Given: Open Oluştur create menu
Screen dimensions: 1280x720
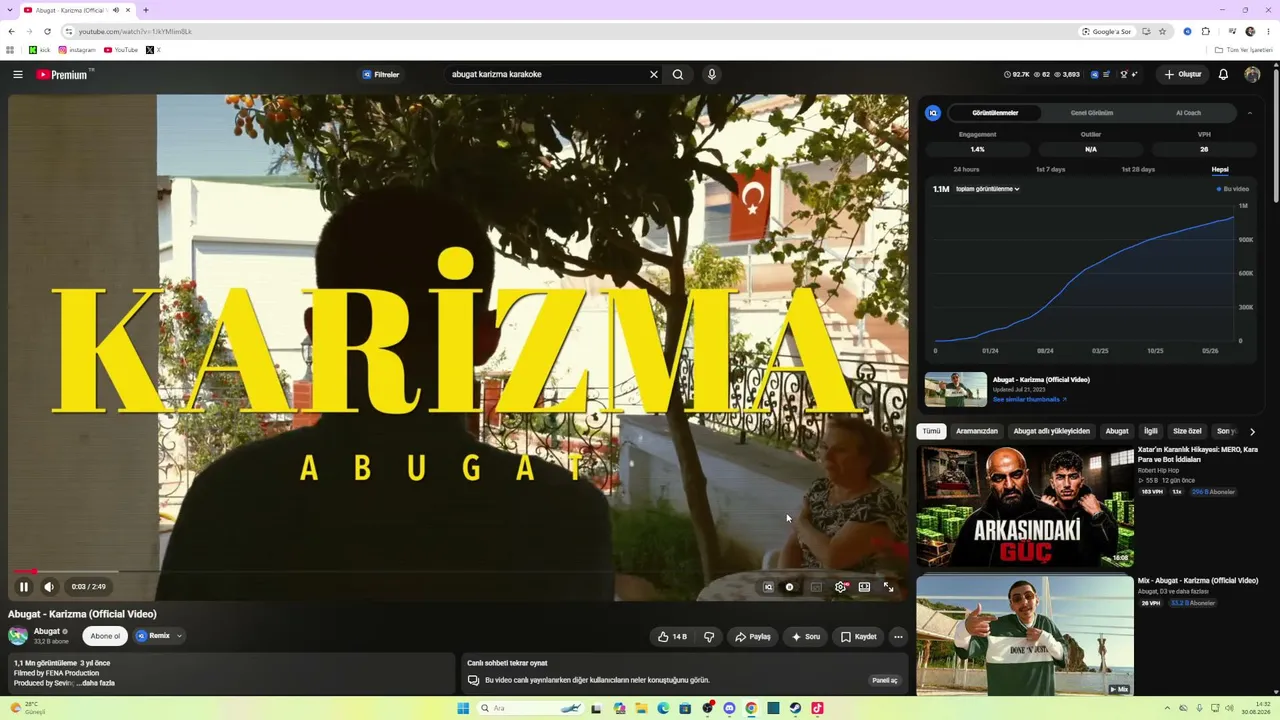Looking at the screenshot, I should tap(1182, 74).
